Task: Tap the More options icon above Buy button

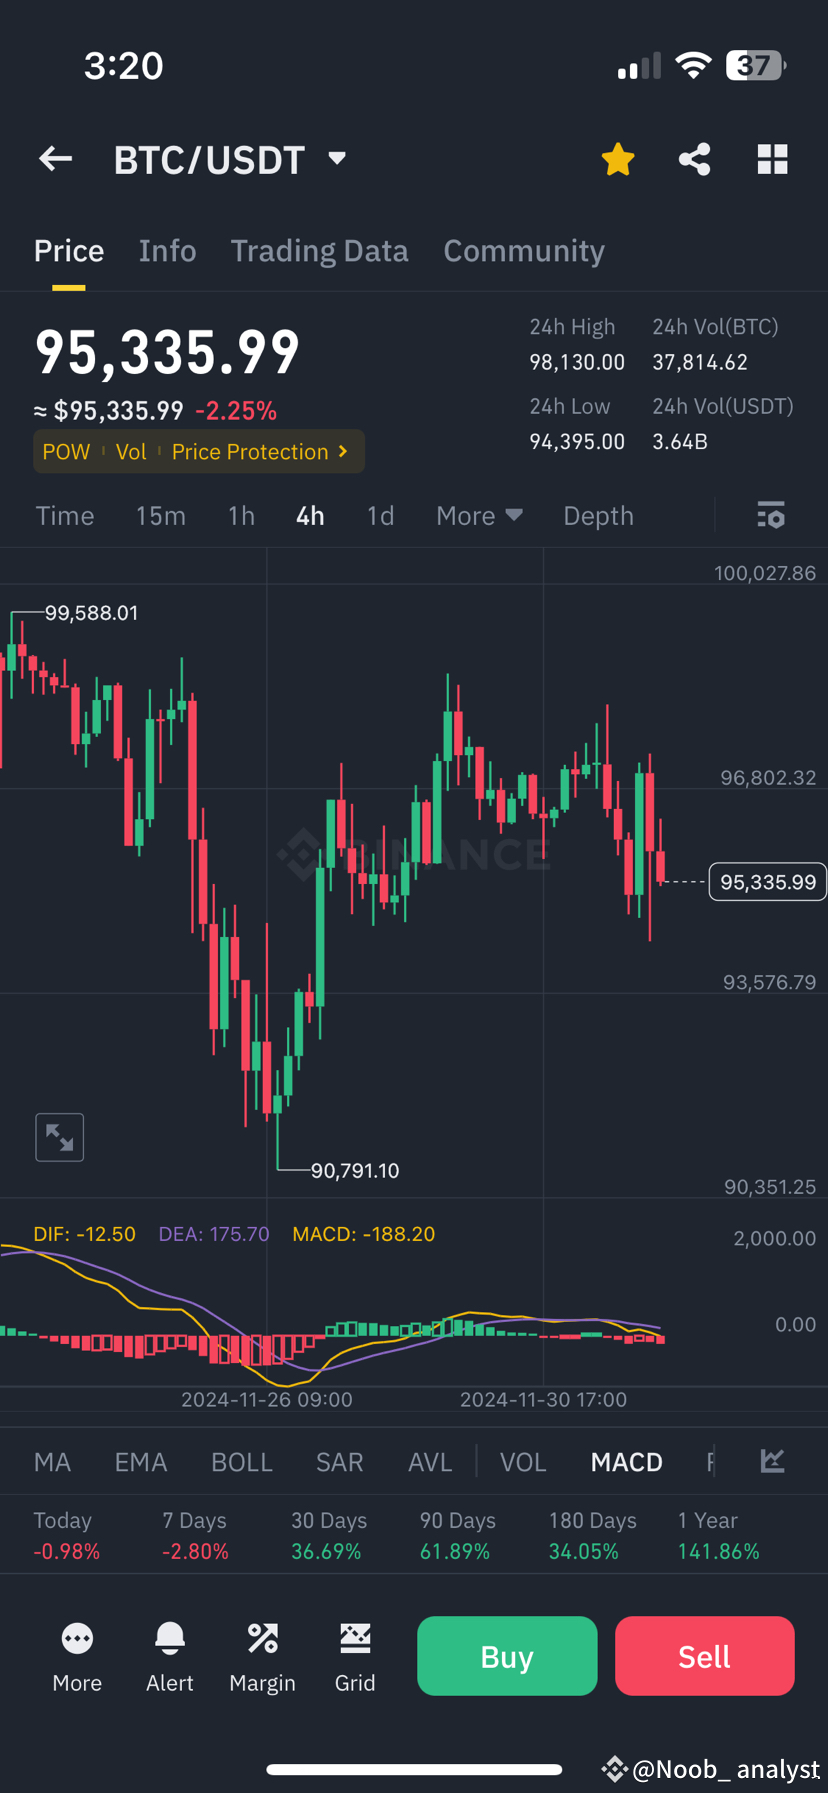Action: [x=77, y=1655]
